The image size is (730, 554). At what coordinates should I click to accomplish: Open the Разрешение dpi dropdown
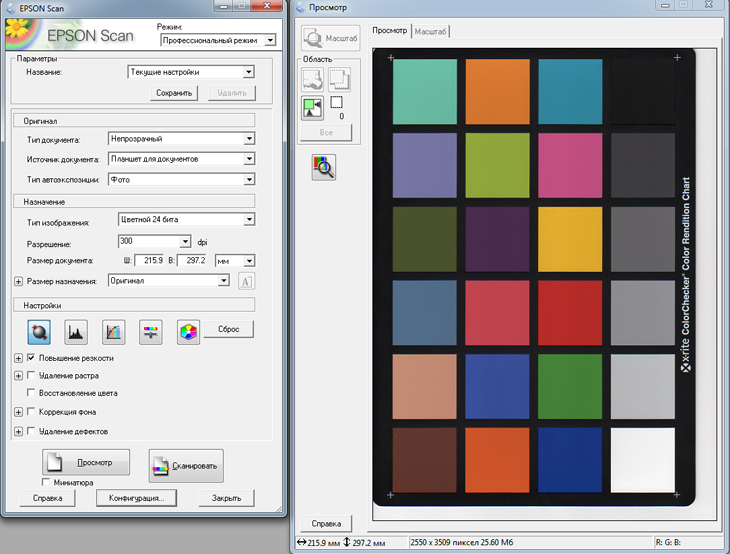coord(155,241)
